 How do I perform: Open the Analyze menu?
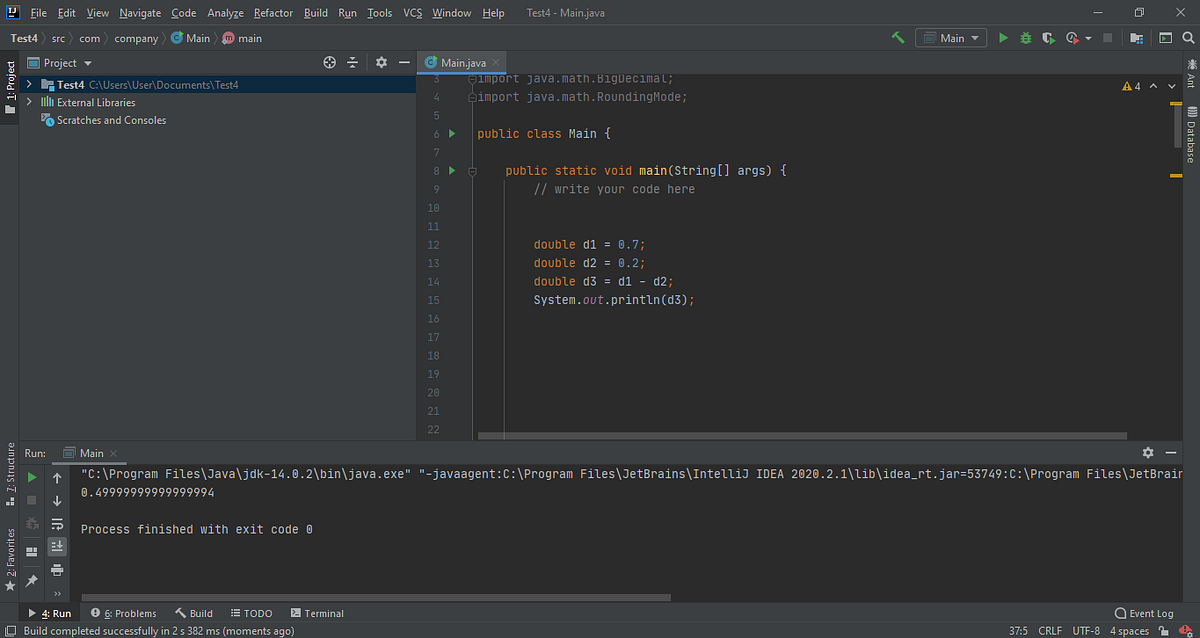tap(226, 13)
